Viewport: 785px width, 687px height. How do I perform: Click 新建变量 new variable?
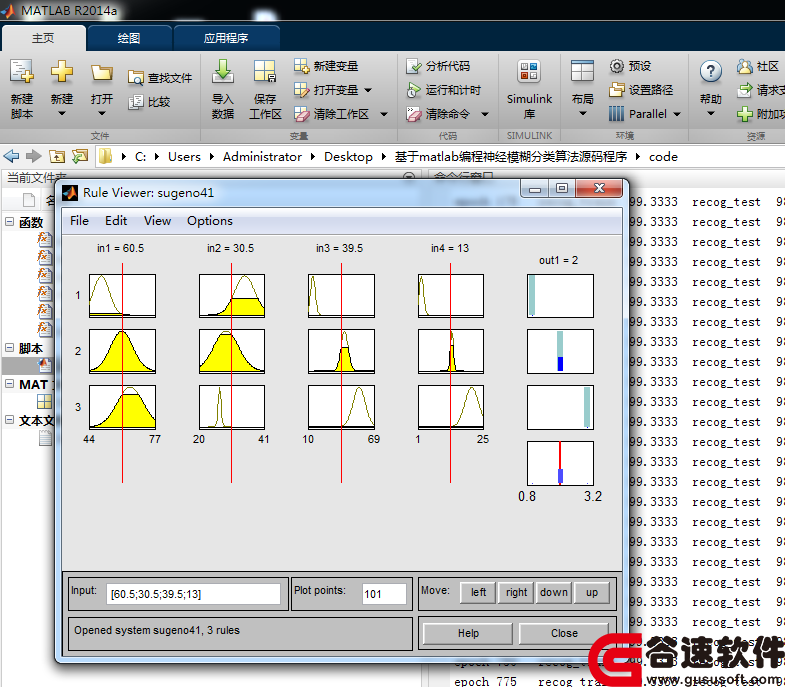(x=326, y=66)
